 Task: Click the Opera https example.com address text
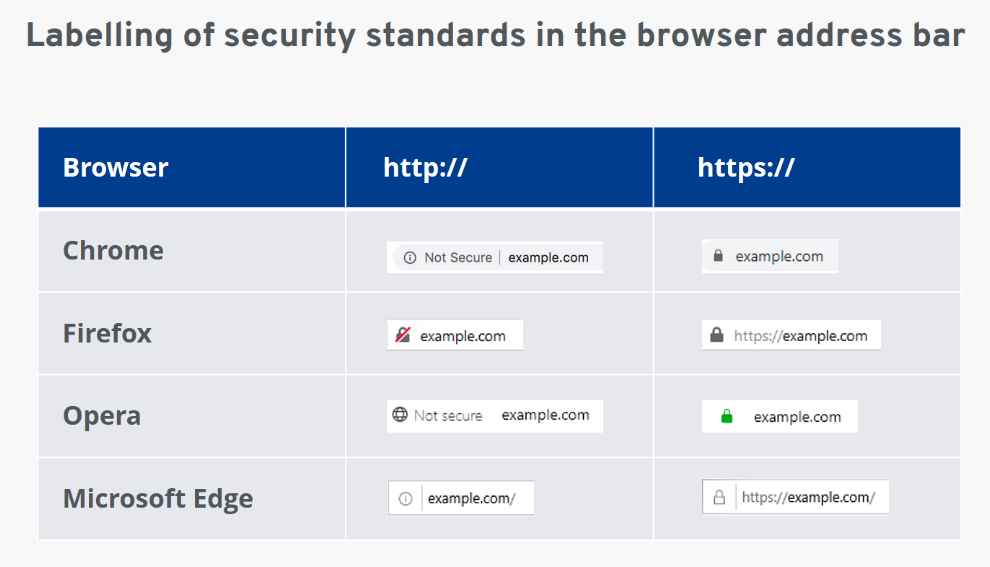click(x=797, y=417)
